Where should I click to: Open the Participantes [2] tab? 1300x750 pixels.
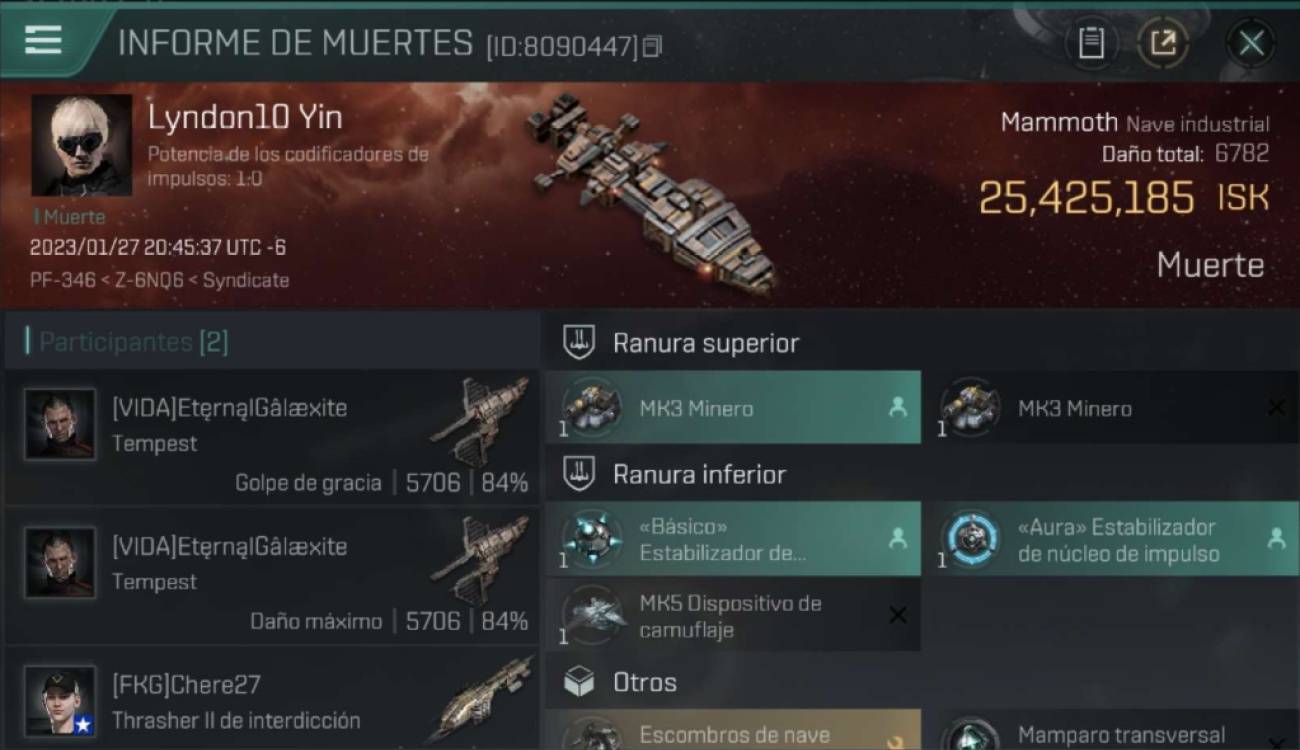point(134,342)
